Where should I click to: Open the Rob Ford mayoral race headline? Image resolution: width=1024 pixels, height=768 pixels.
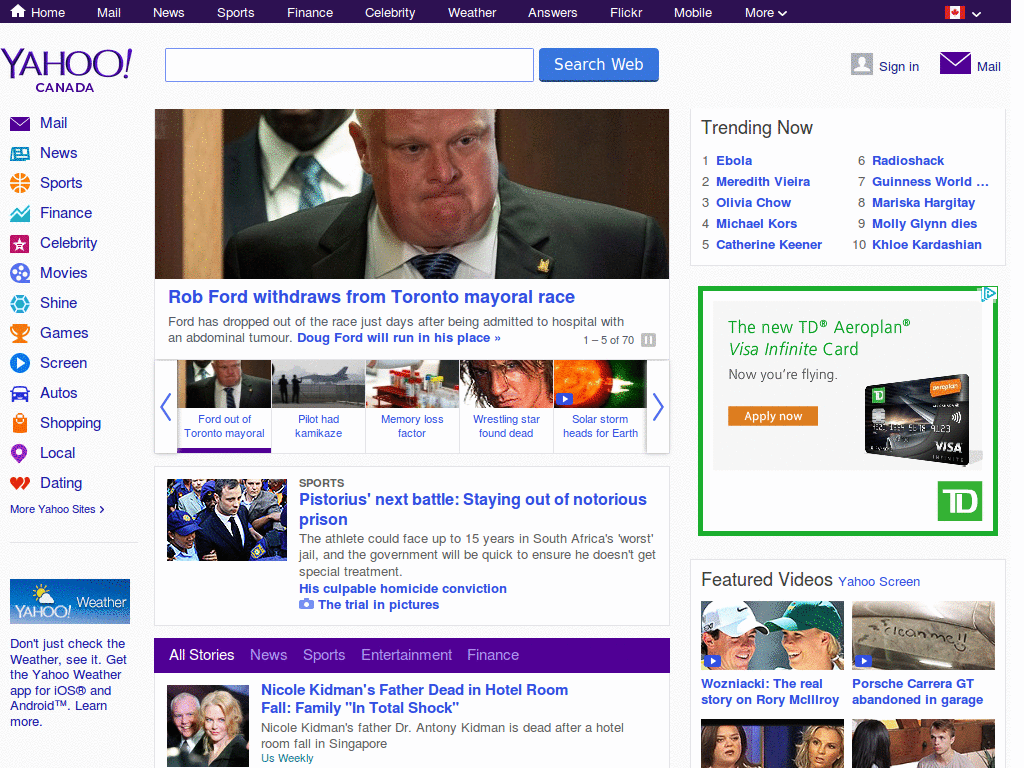(371, 297)
